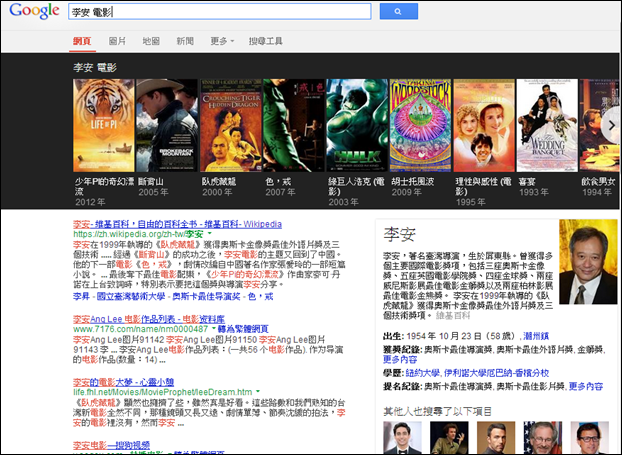Open the 李安的電影大夢 - 心靈小憩 result
This screenshot has width=622, height=455.
click(x=123, y=382)
